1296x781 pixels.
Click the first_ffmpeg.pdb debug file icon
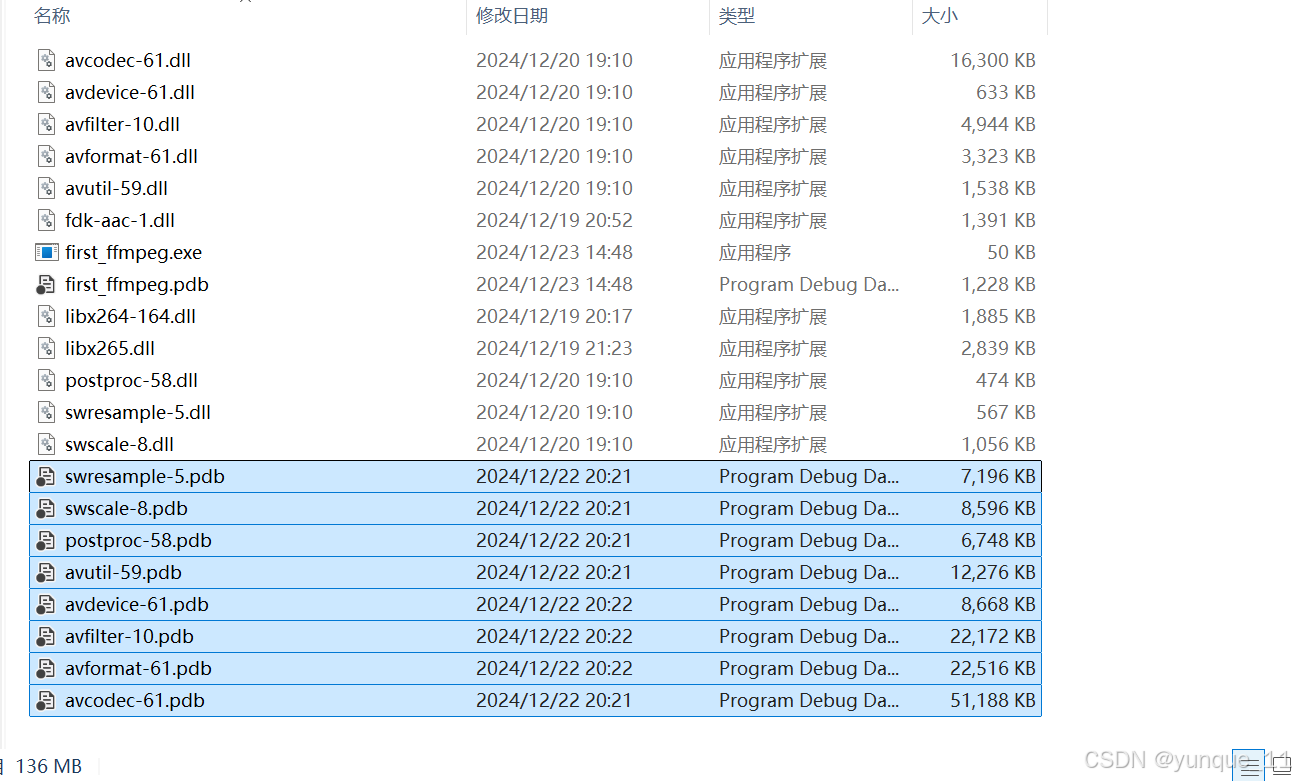click(46, 284)
